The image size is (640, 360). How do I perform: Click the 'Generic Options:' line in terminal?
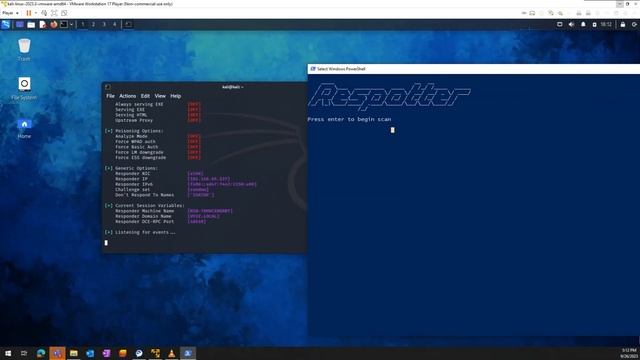pyautogui.click(x=131, y=168)
